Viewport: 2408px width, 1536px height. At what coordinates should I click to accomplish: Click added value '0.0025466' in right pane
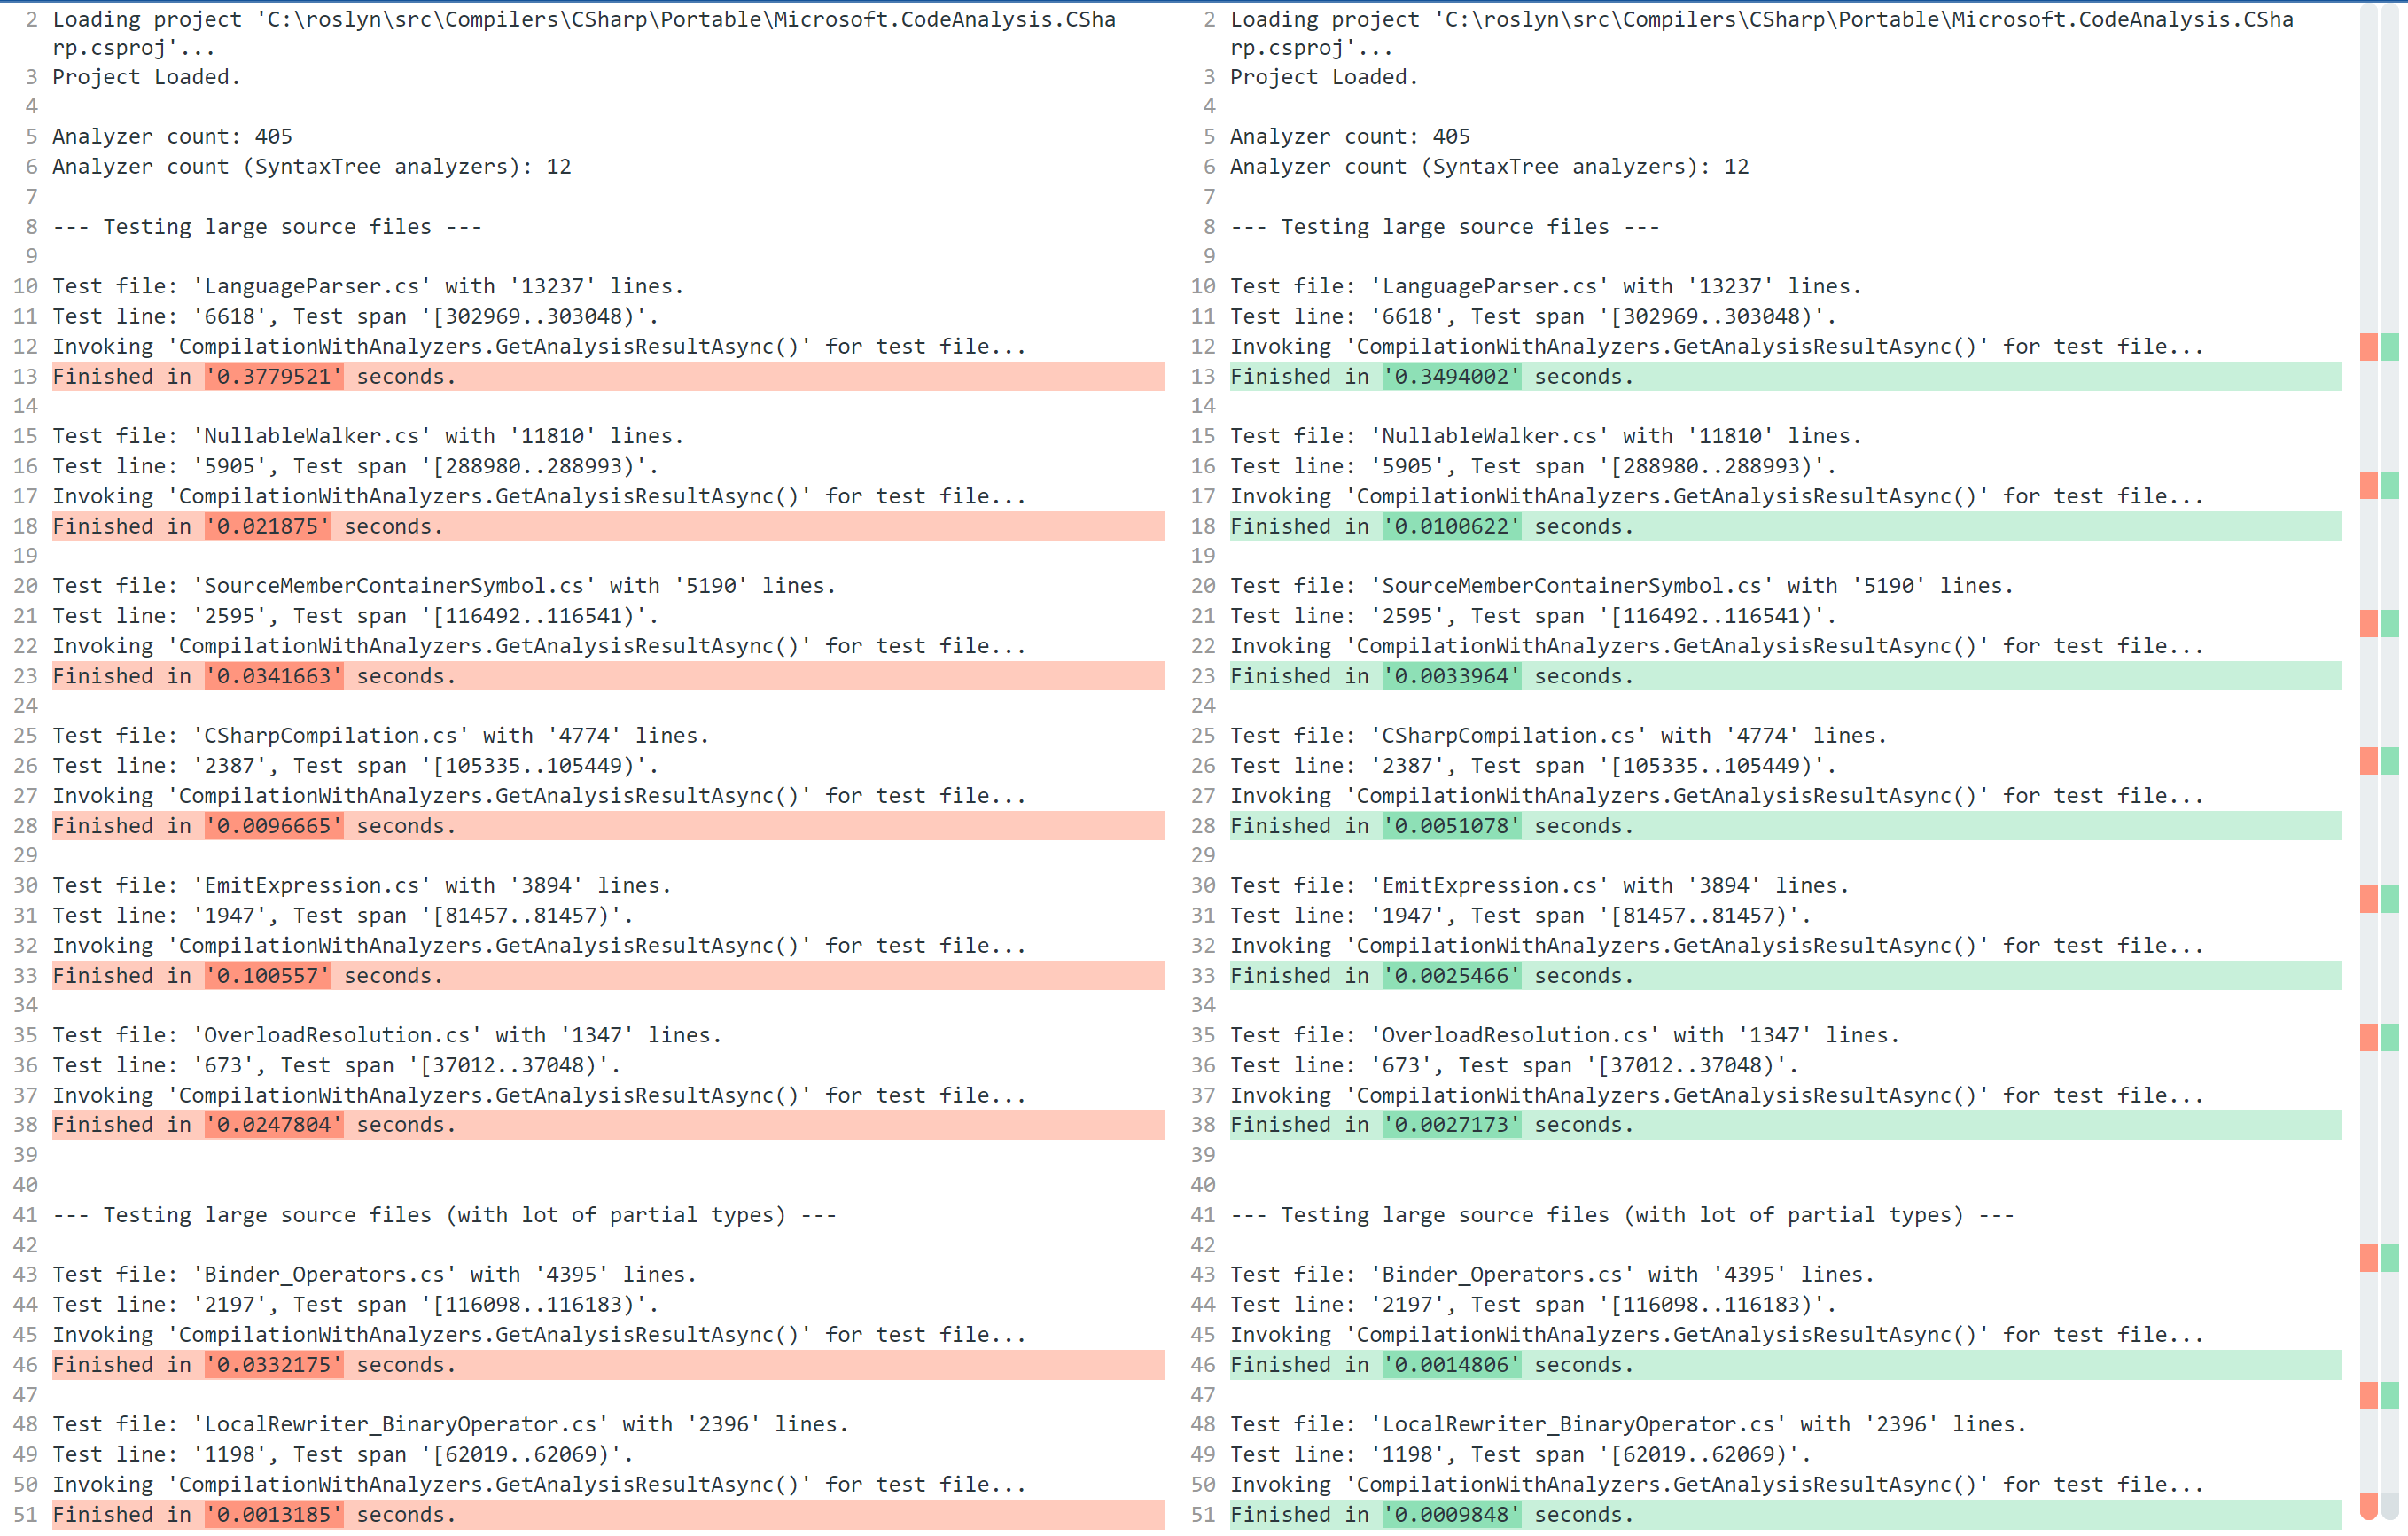click(1451, 976)
